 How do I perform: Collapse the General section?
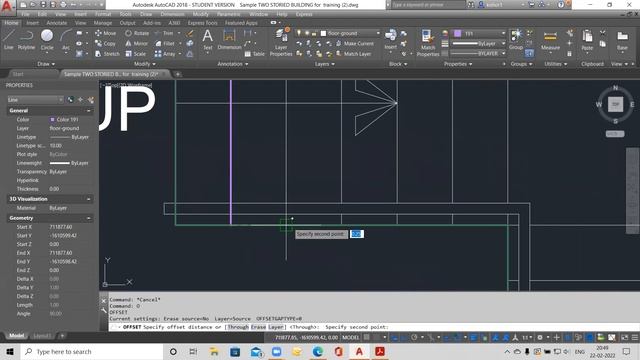(x=89, y=111)
